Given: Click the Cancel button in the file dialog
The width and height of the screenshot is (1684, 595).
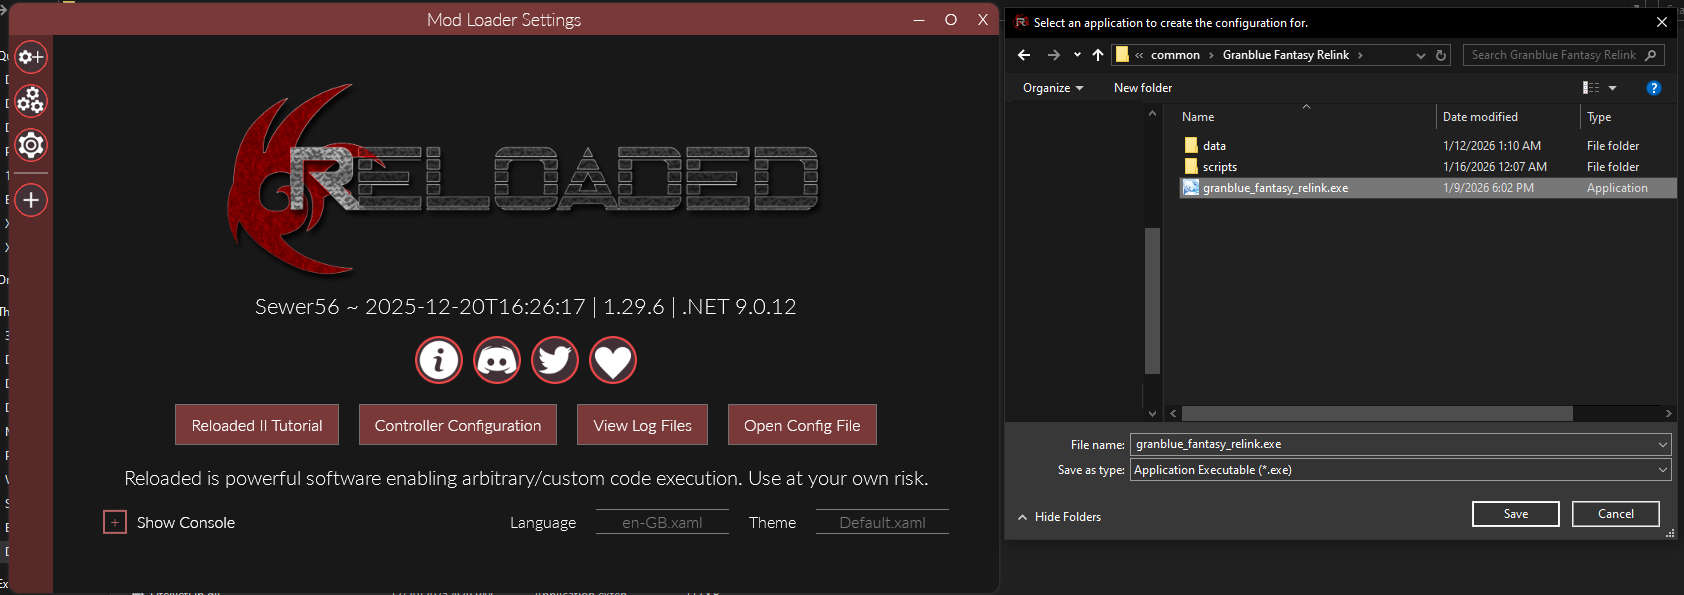Looking at the screenshot, I should (x=1615, y=514).
